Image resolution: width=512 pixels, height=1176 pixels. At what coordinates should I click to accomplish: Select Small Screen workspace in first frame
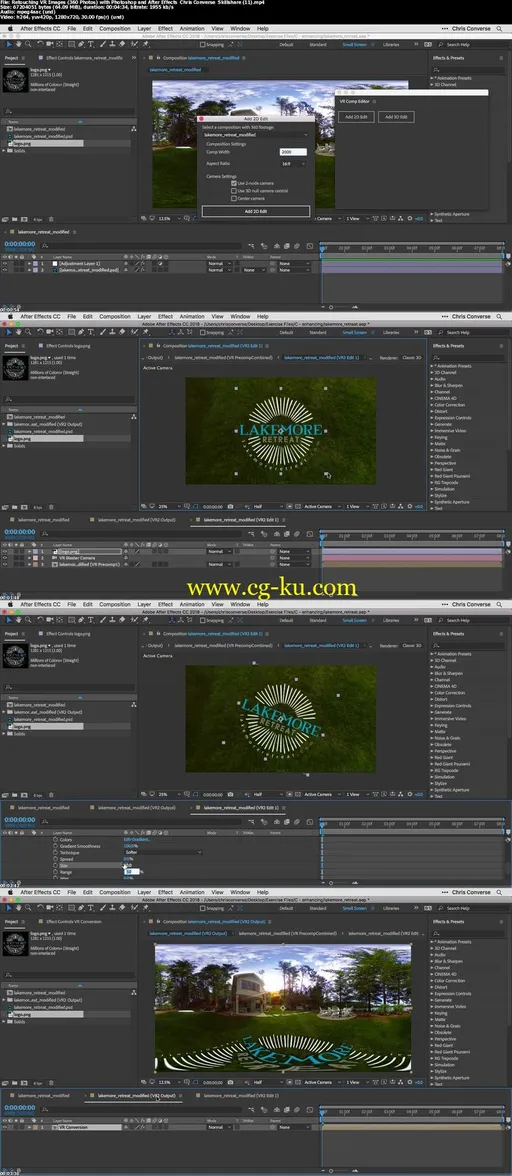(355, 44)
